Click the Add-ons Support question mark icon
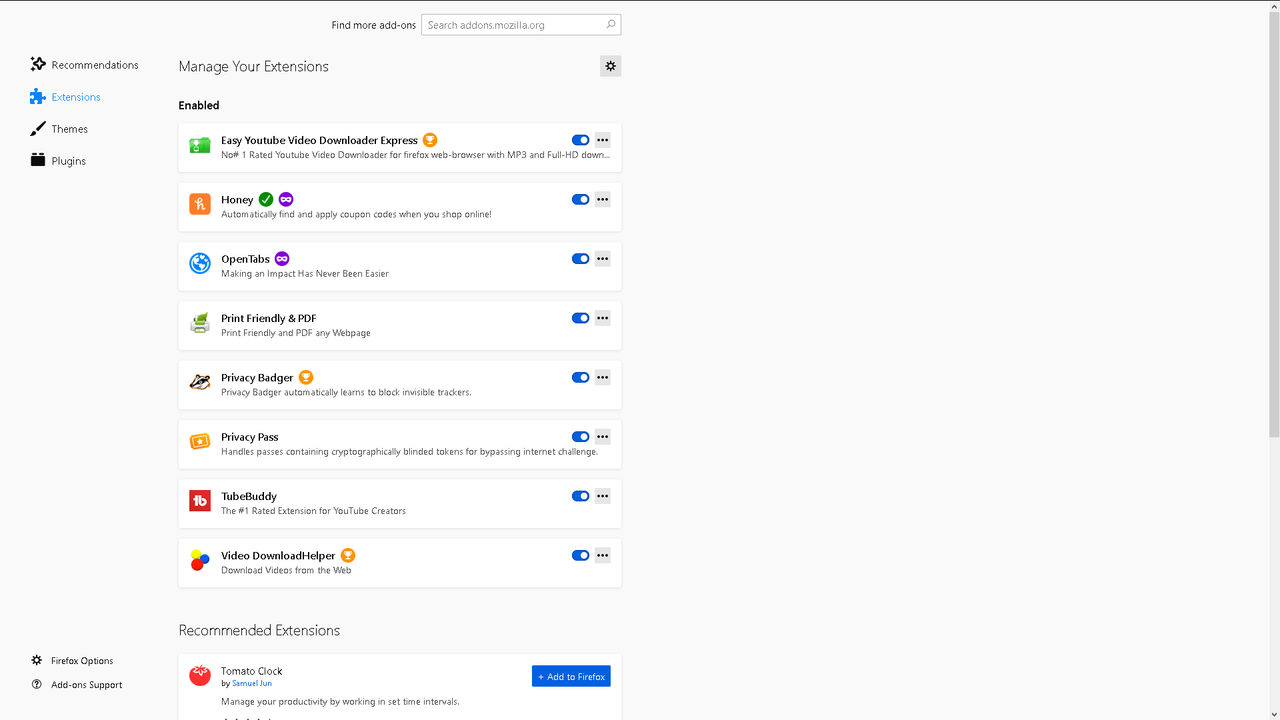Image resolution: width=1280 pixels, height=720 pixels. pos(37,685)
